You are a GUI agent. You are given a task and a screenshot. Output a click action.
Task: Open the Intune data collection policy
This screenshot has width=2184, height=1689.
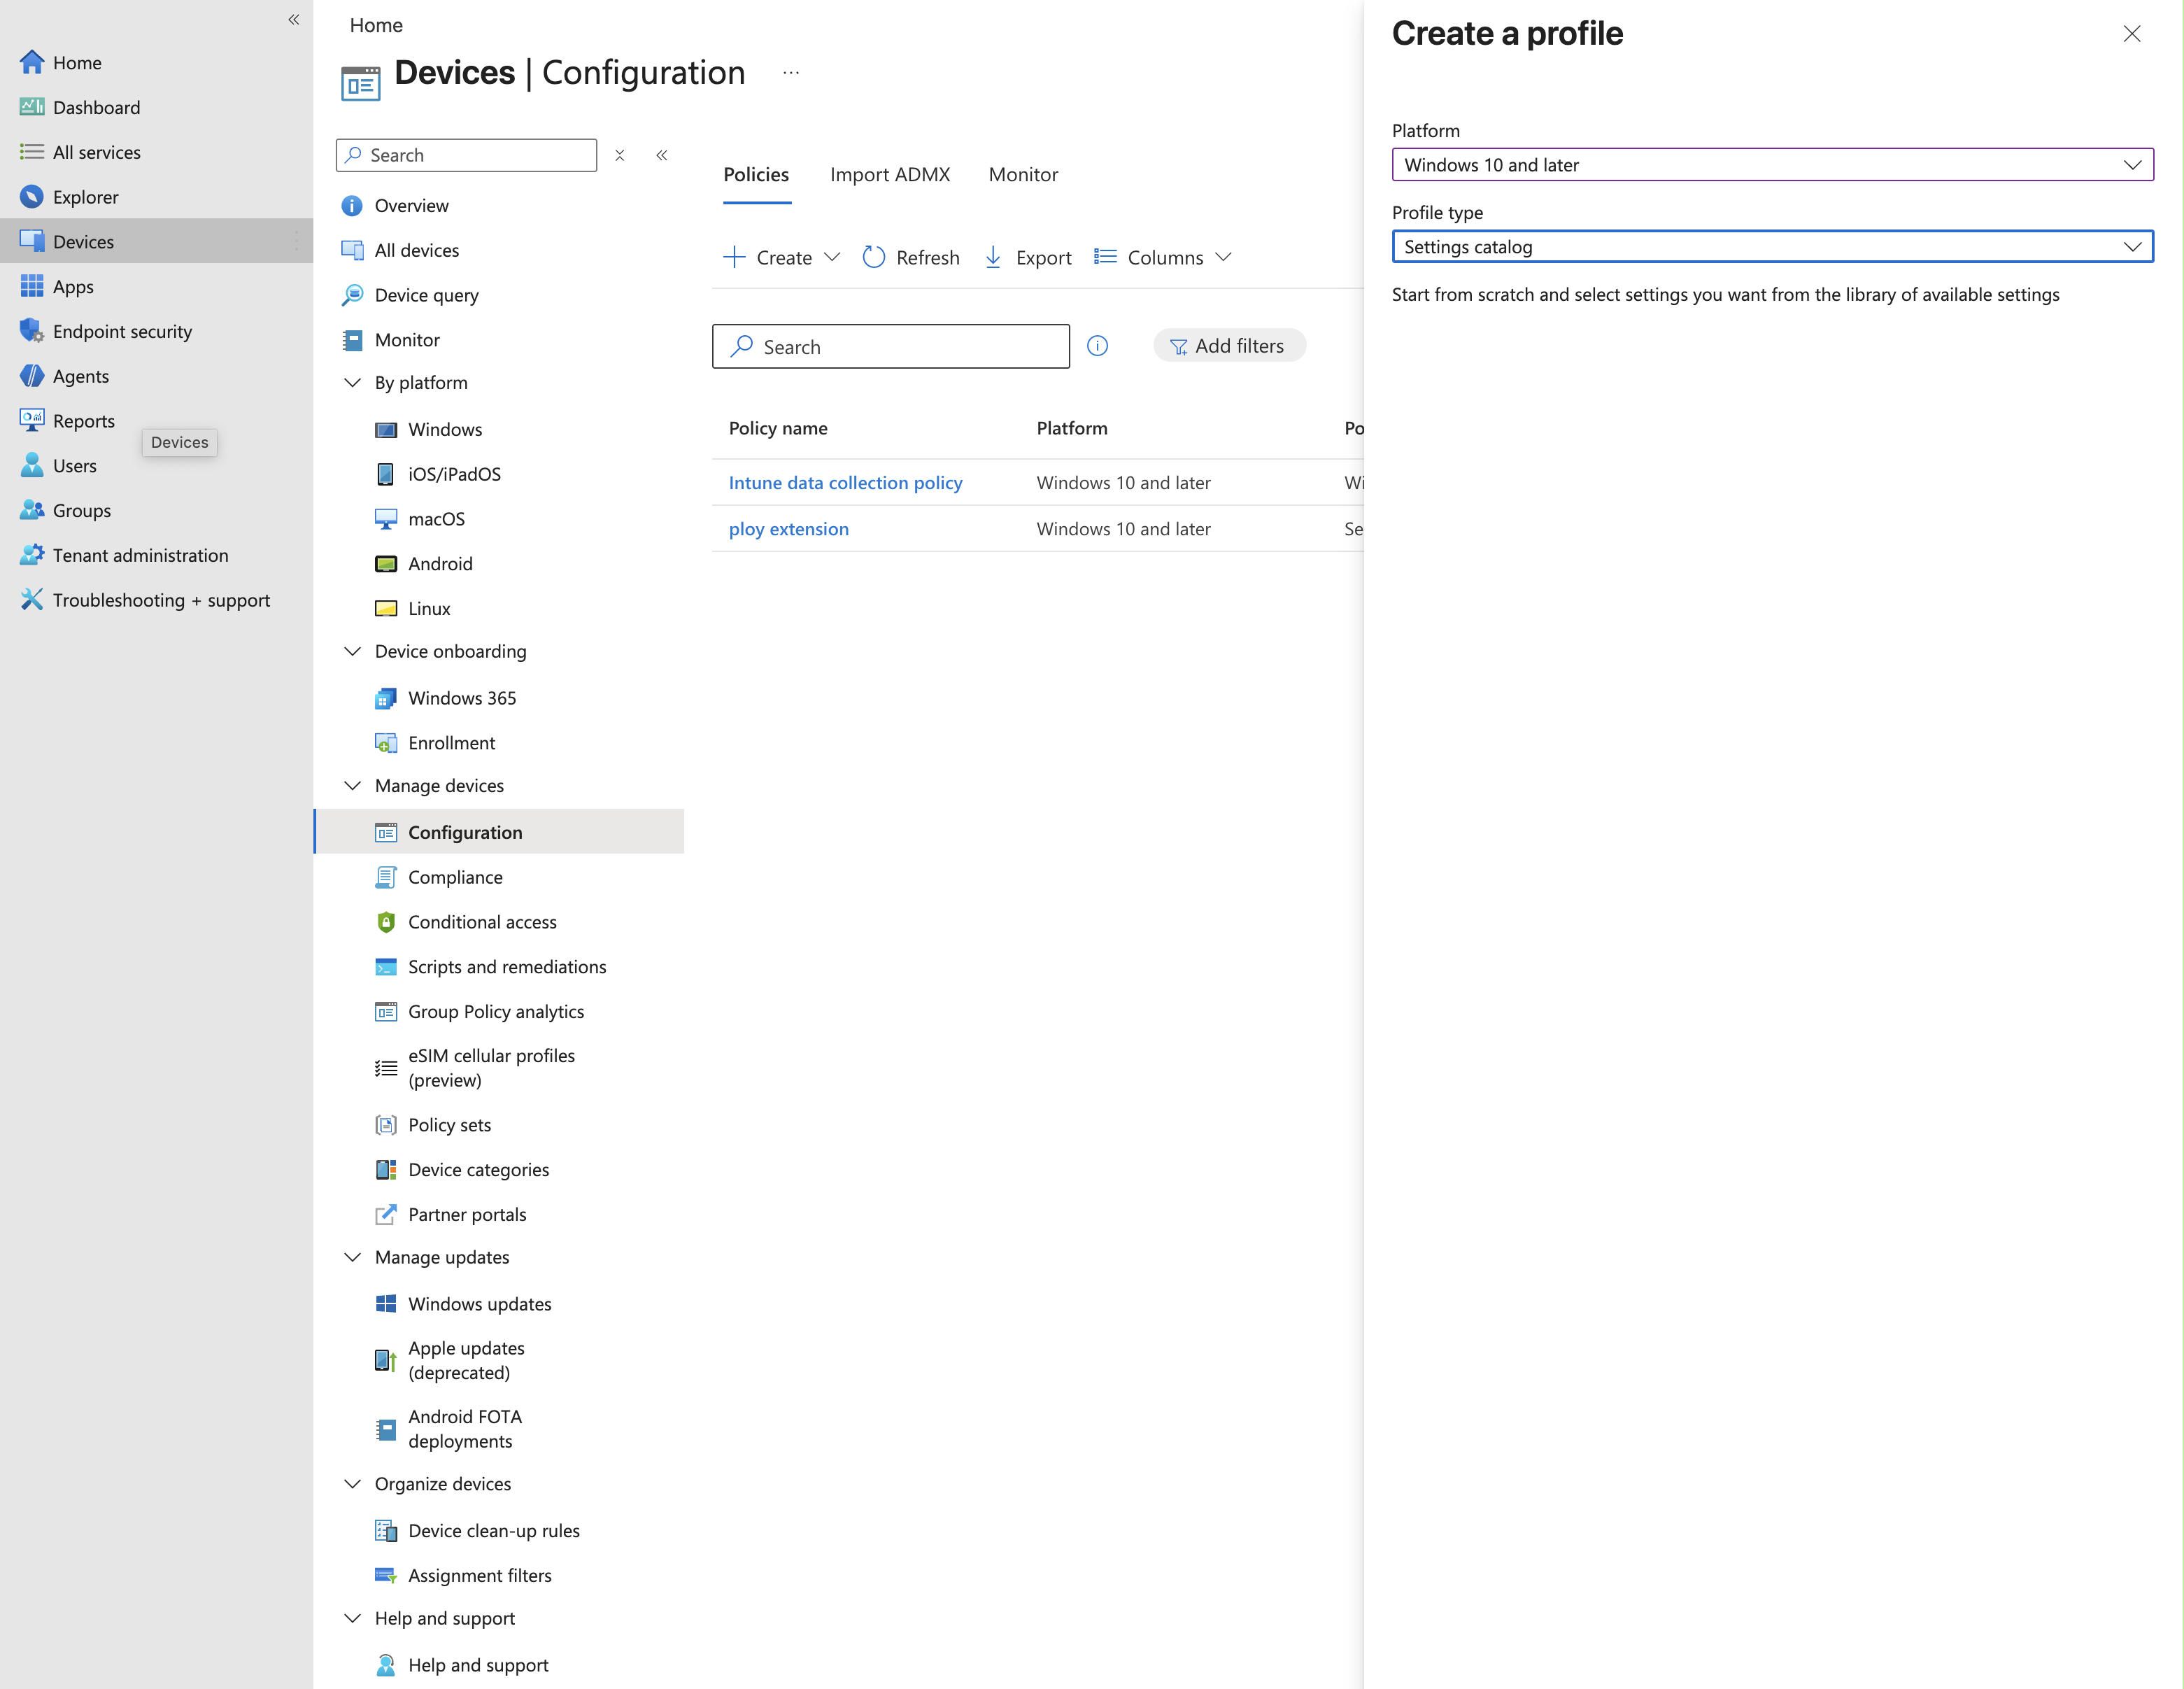pyautogui.click(x=845, y=482)
